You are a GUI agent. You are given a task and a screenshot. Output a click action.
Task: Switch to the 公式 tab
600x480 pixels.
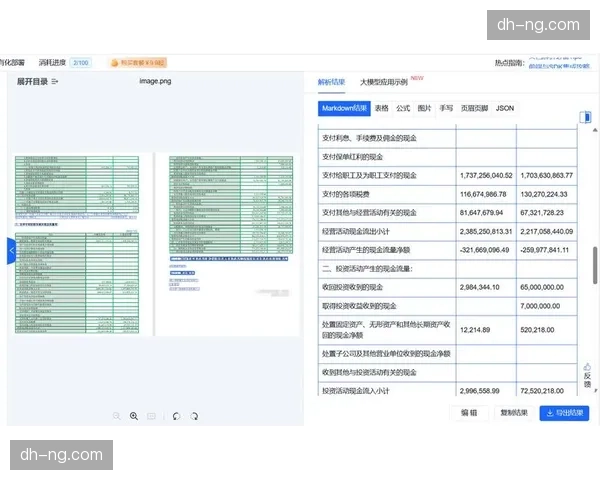[403, 108]
